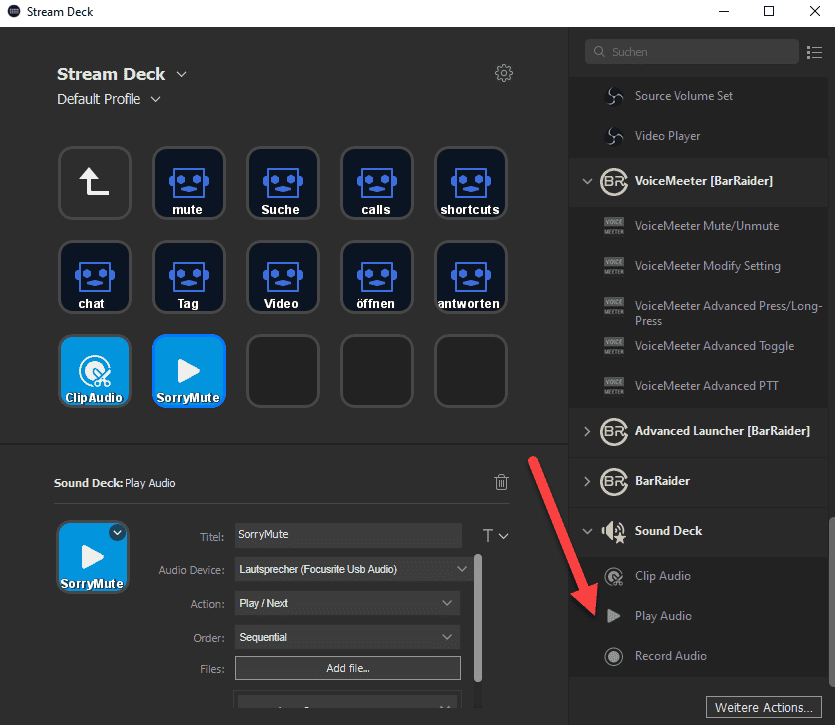Expand the Advanced Launcher [BarRaider] category

tap(587, 431)
